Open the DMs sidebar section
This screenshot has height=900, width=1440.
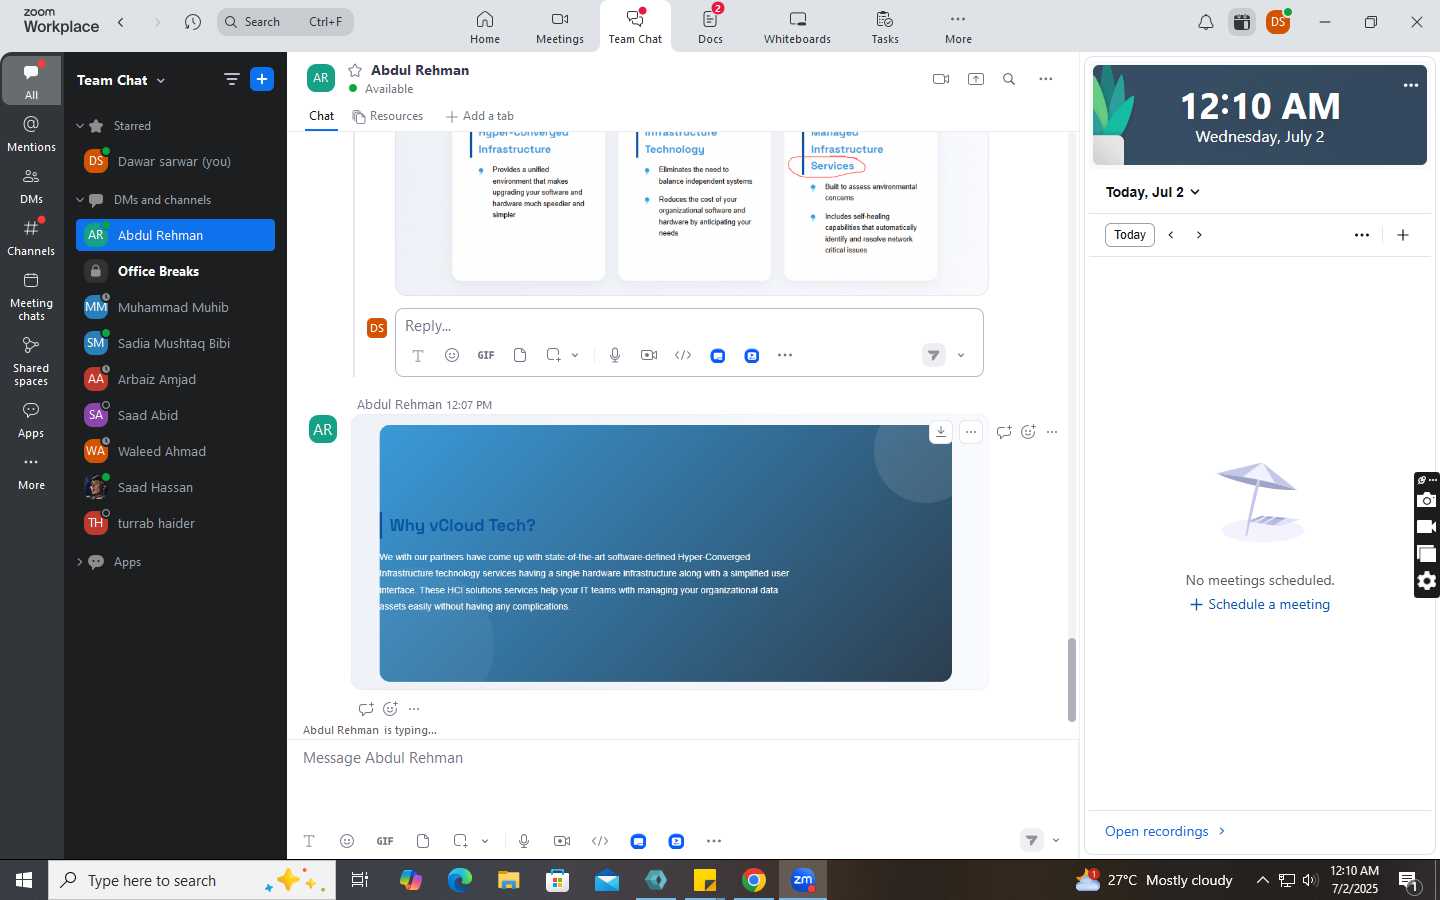click(31, 186)
